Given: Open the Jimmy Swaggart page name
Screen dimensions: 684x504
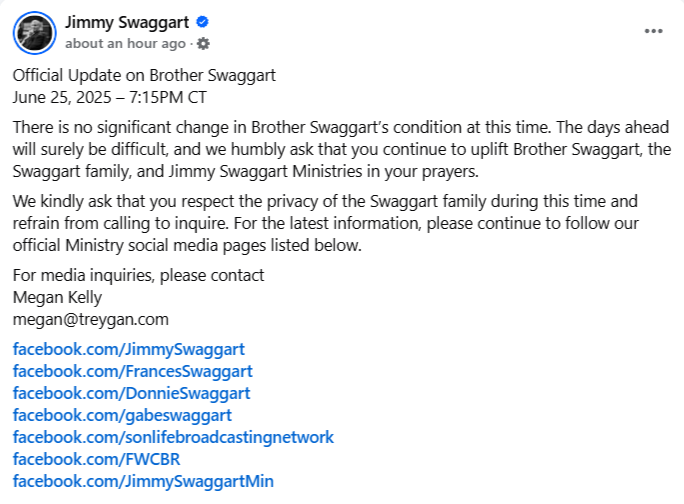Looking at the screenshot, I should pos(127,22).
